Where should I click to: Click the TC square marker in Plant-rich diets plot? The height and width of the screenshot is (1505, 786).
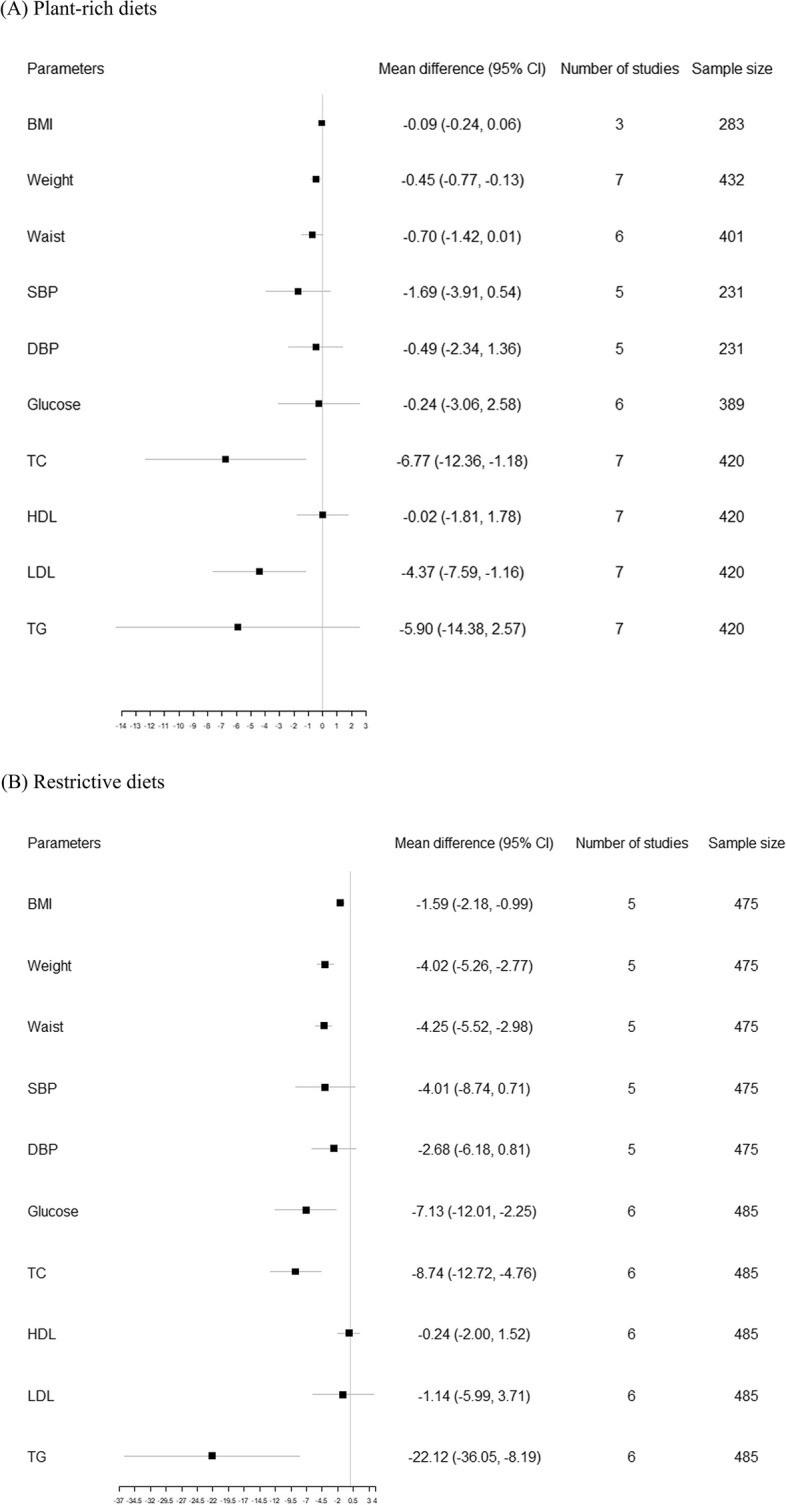[x=225, y=459]
